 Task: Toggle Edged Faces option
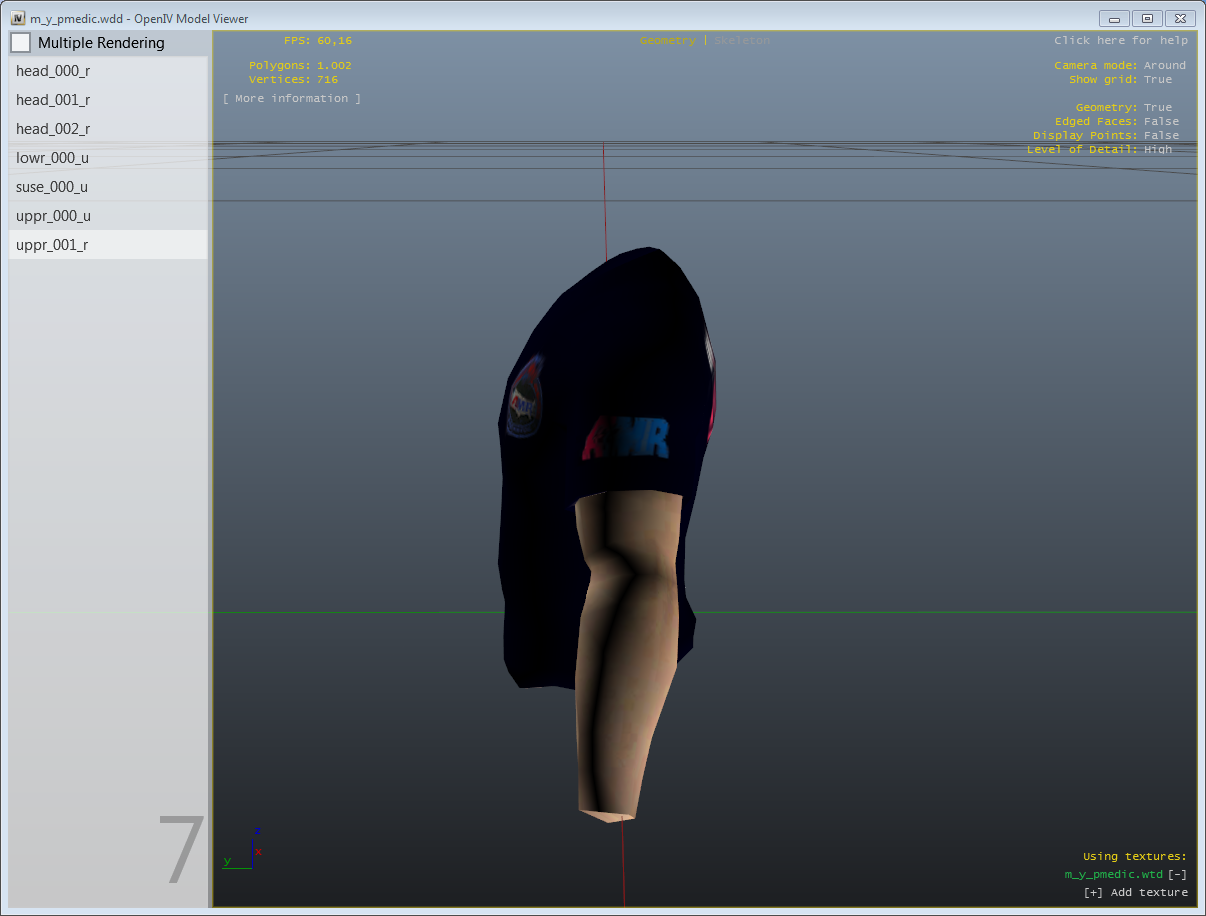(x=1161, y=122)
